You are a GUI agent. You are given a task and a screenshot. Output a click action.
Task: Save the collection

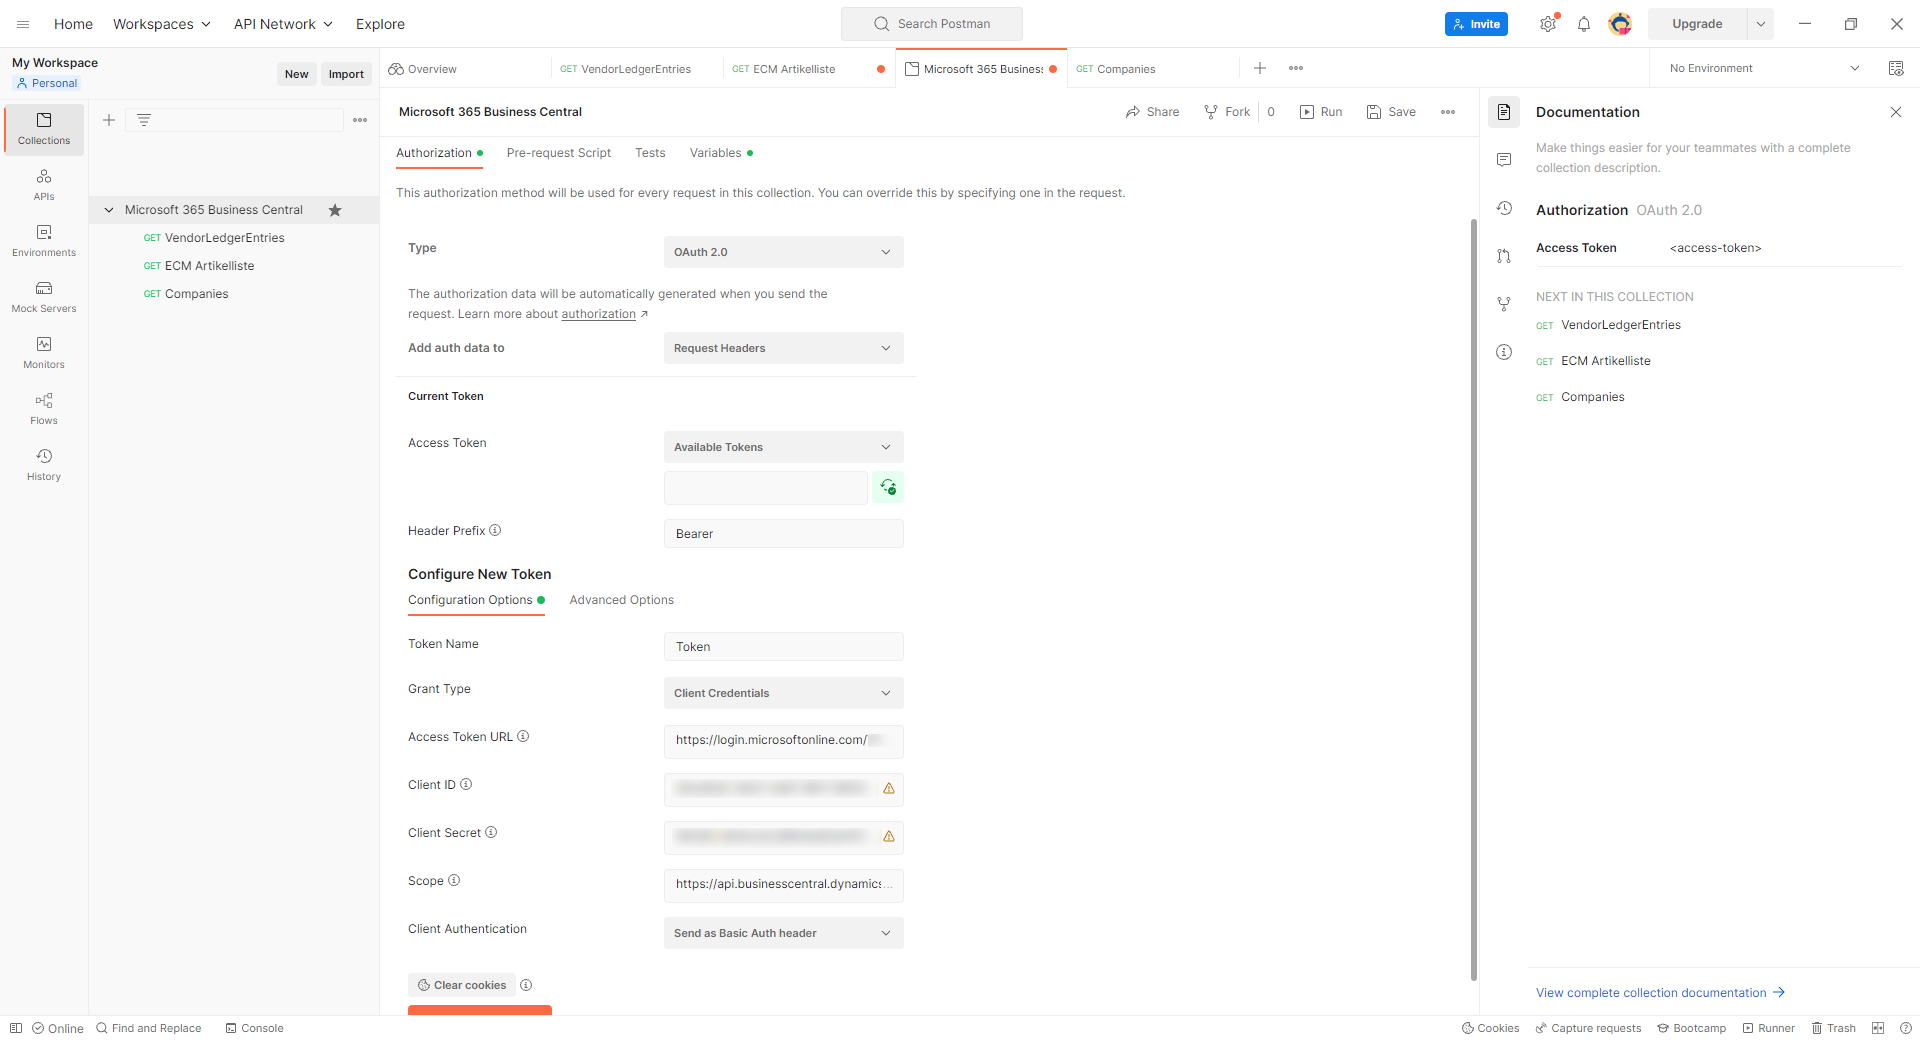point(1391,112)
